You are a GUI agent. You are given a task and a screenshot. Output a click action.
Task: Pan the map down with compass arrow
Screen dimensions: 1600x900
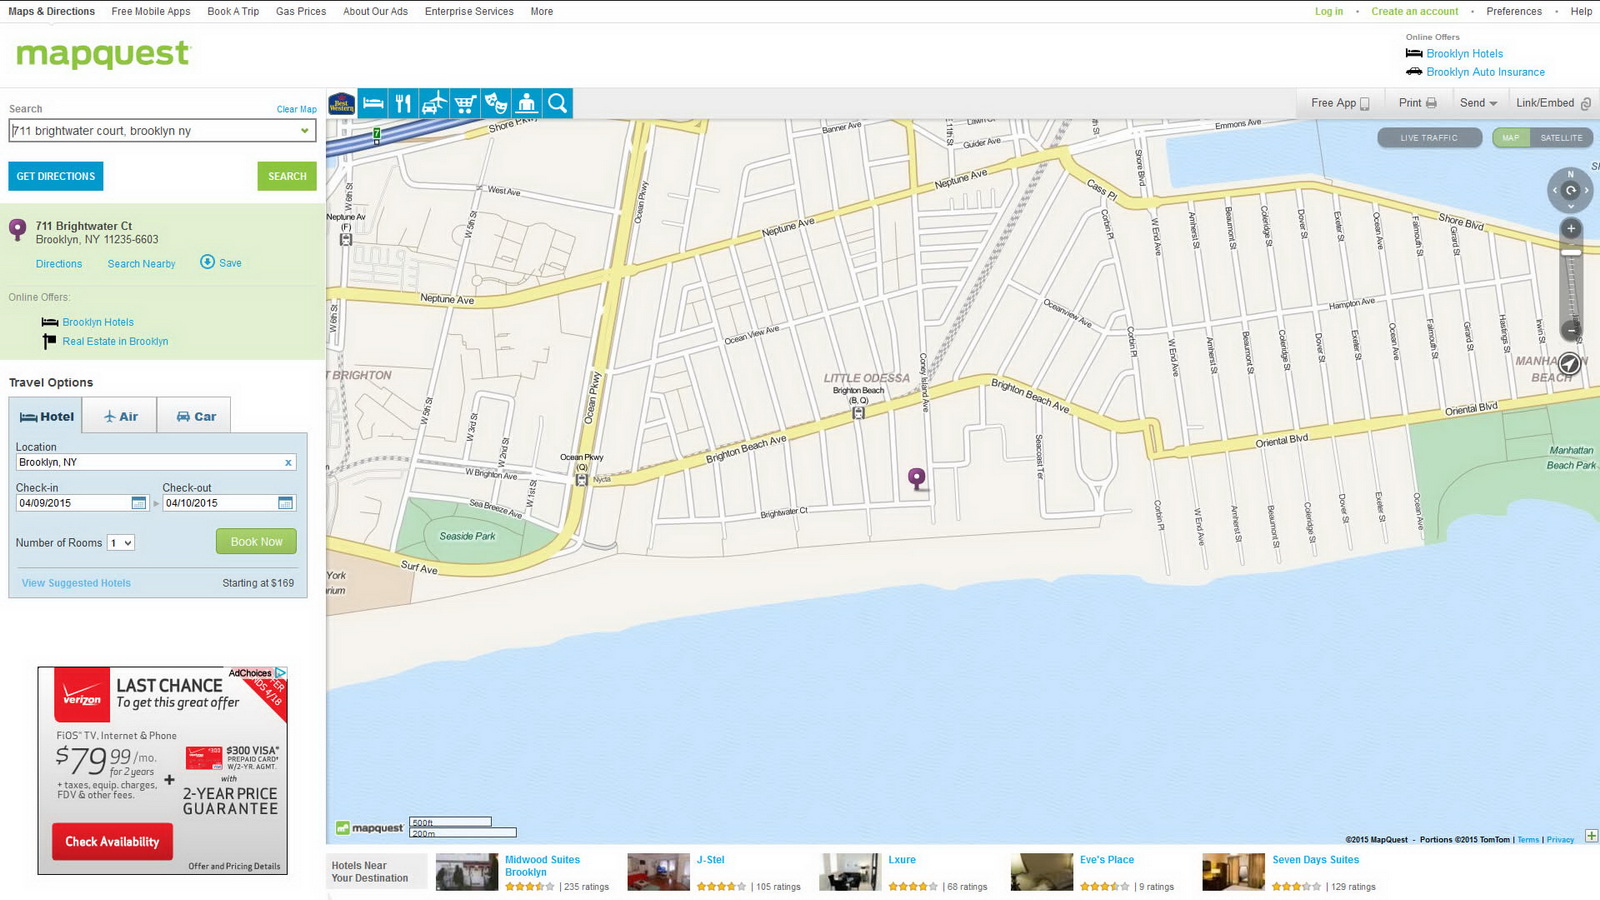point(1571,206)
